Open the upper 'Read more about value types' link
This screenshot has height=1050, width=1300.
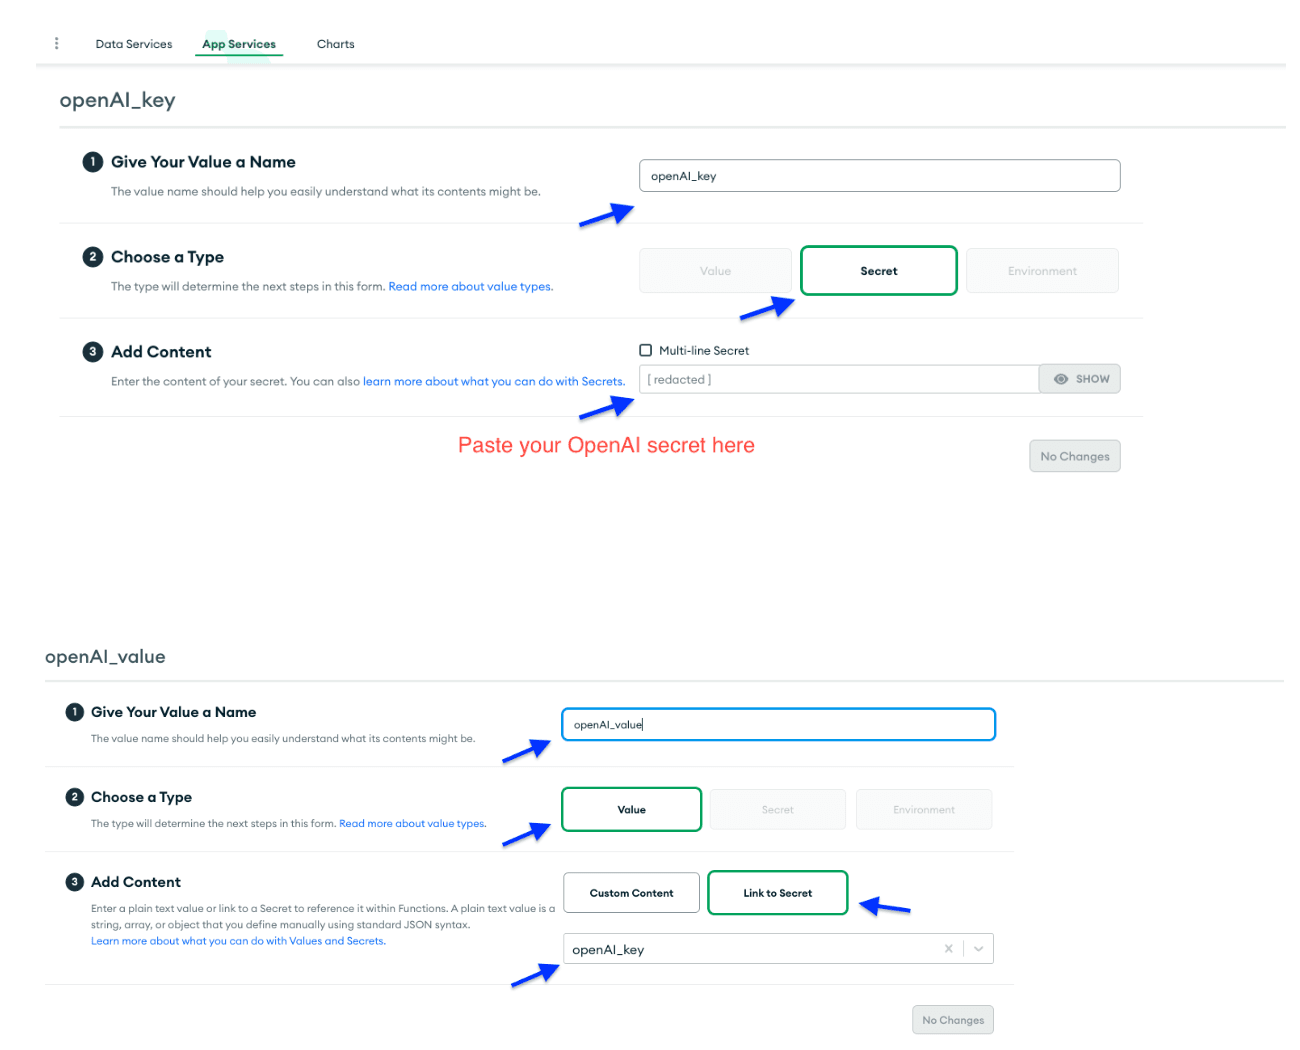click(x=470, y=287)
